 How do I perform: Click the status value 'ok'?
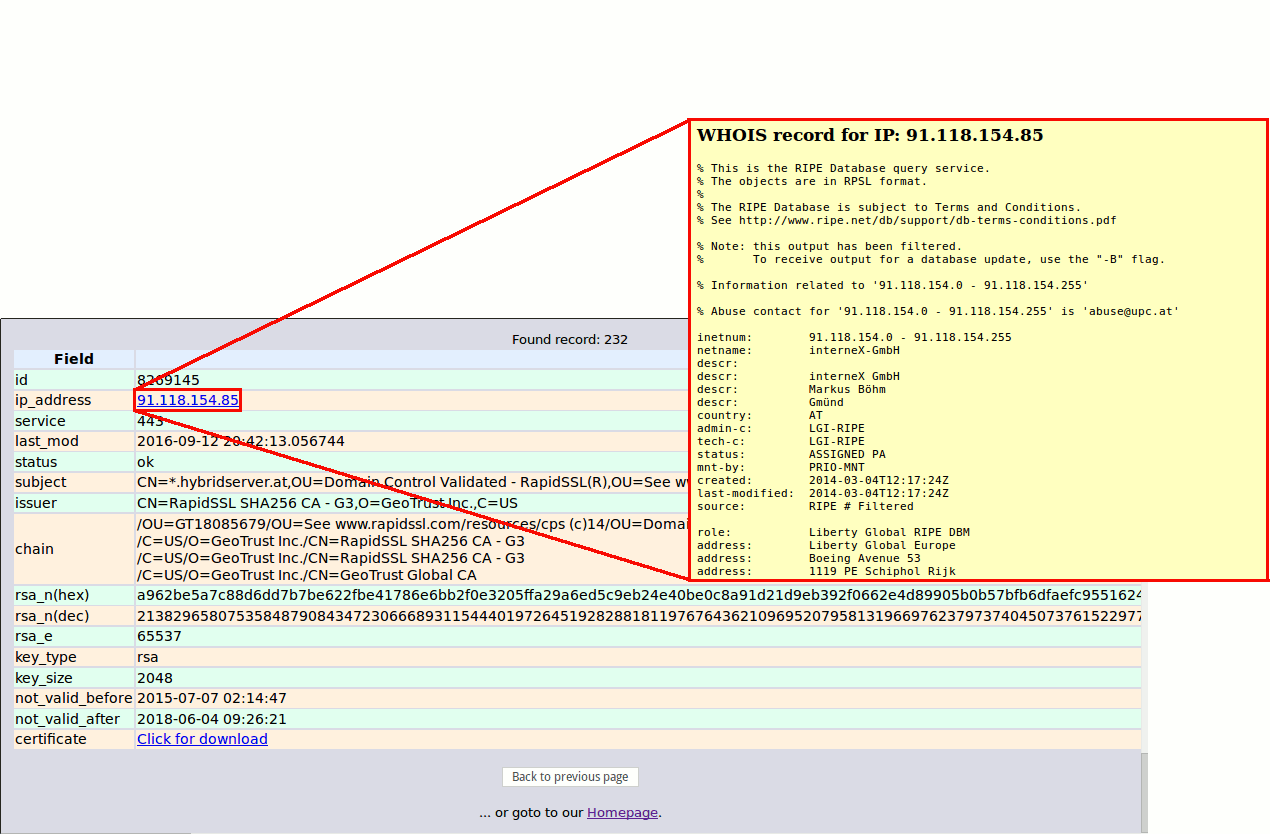(x=146, y=462)
